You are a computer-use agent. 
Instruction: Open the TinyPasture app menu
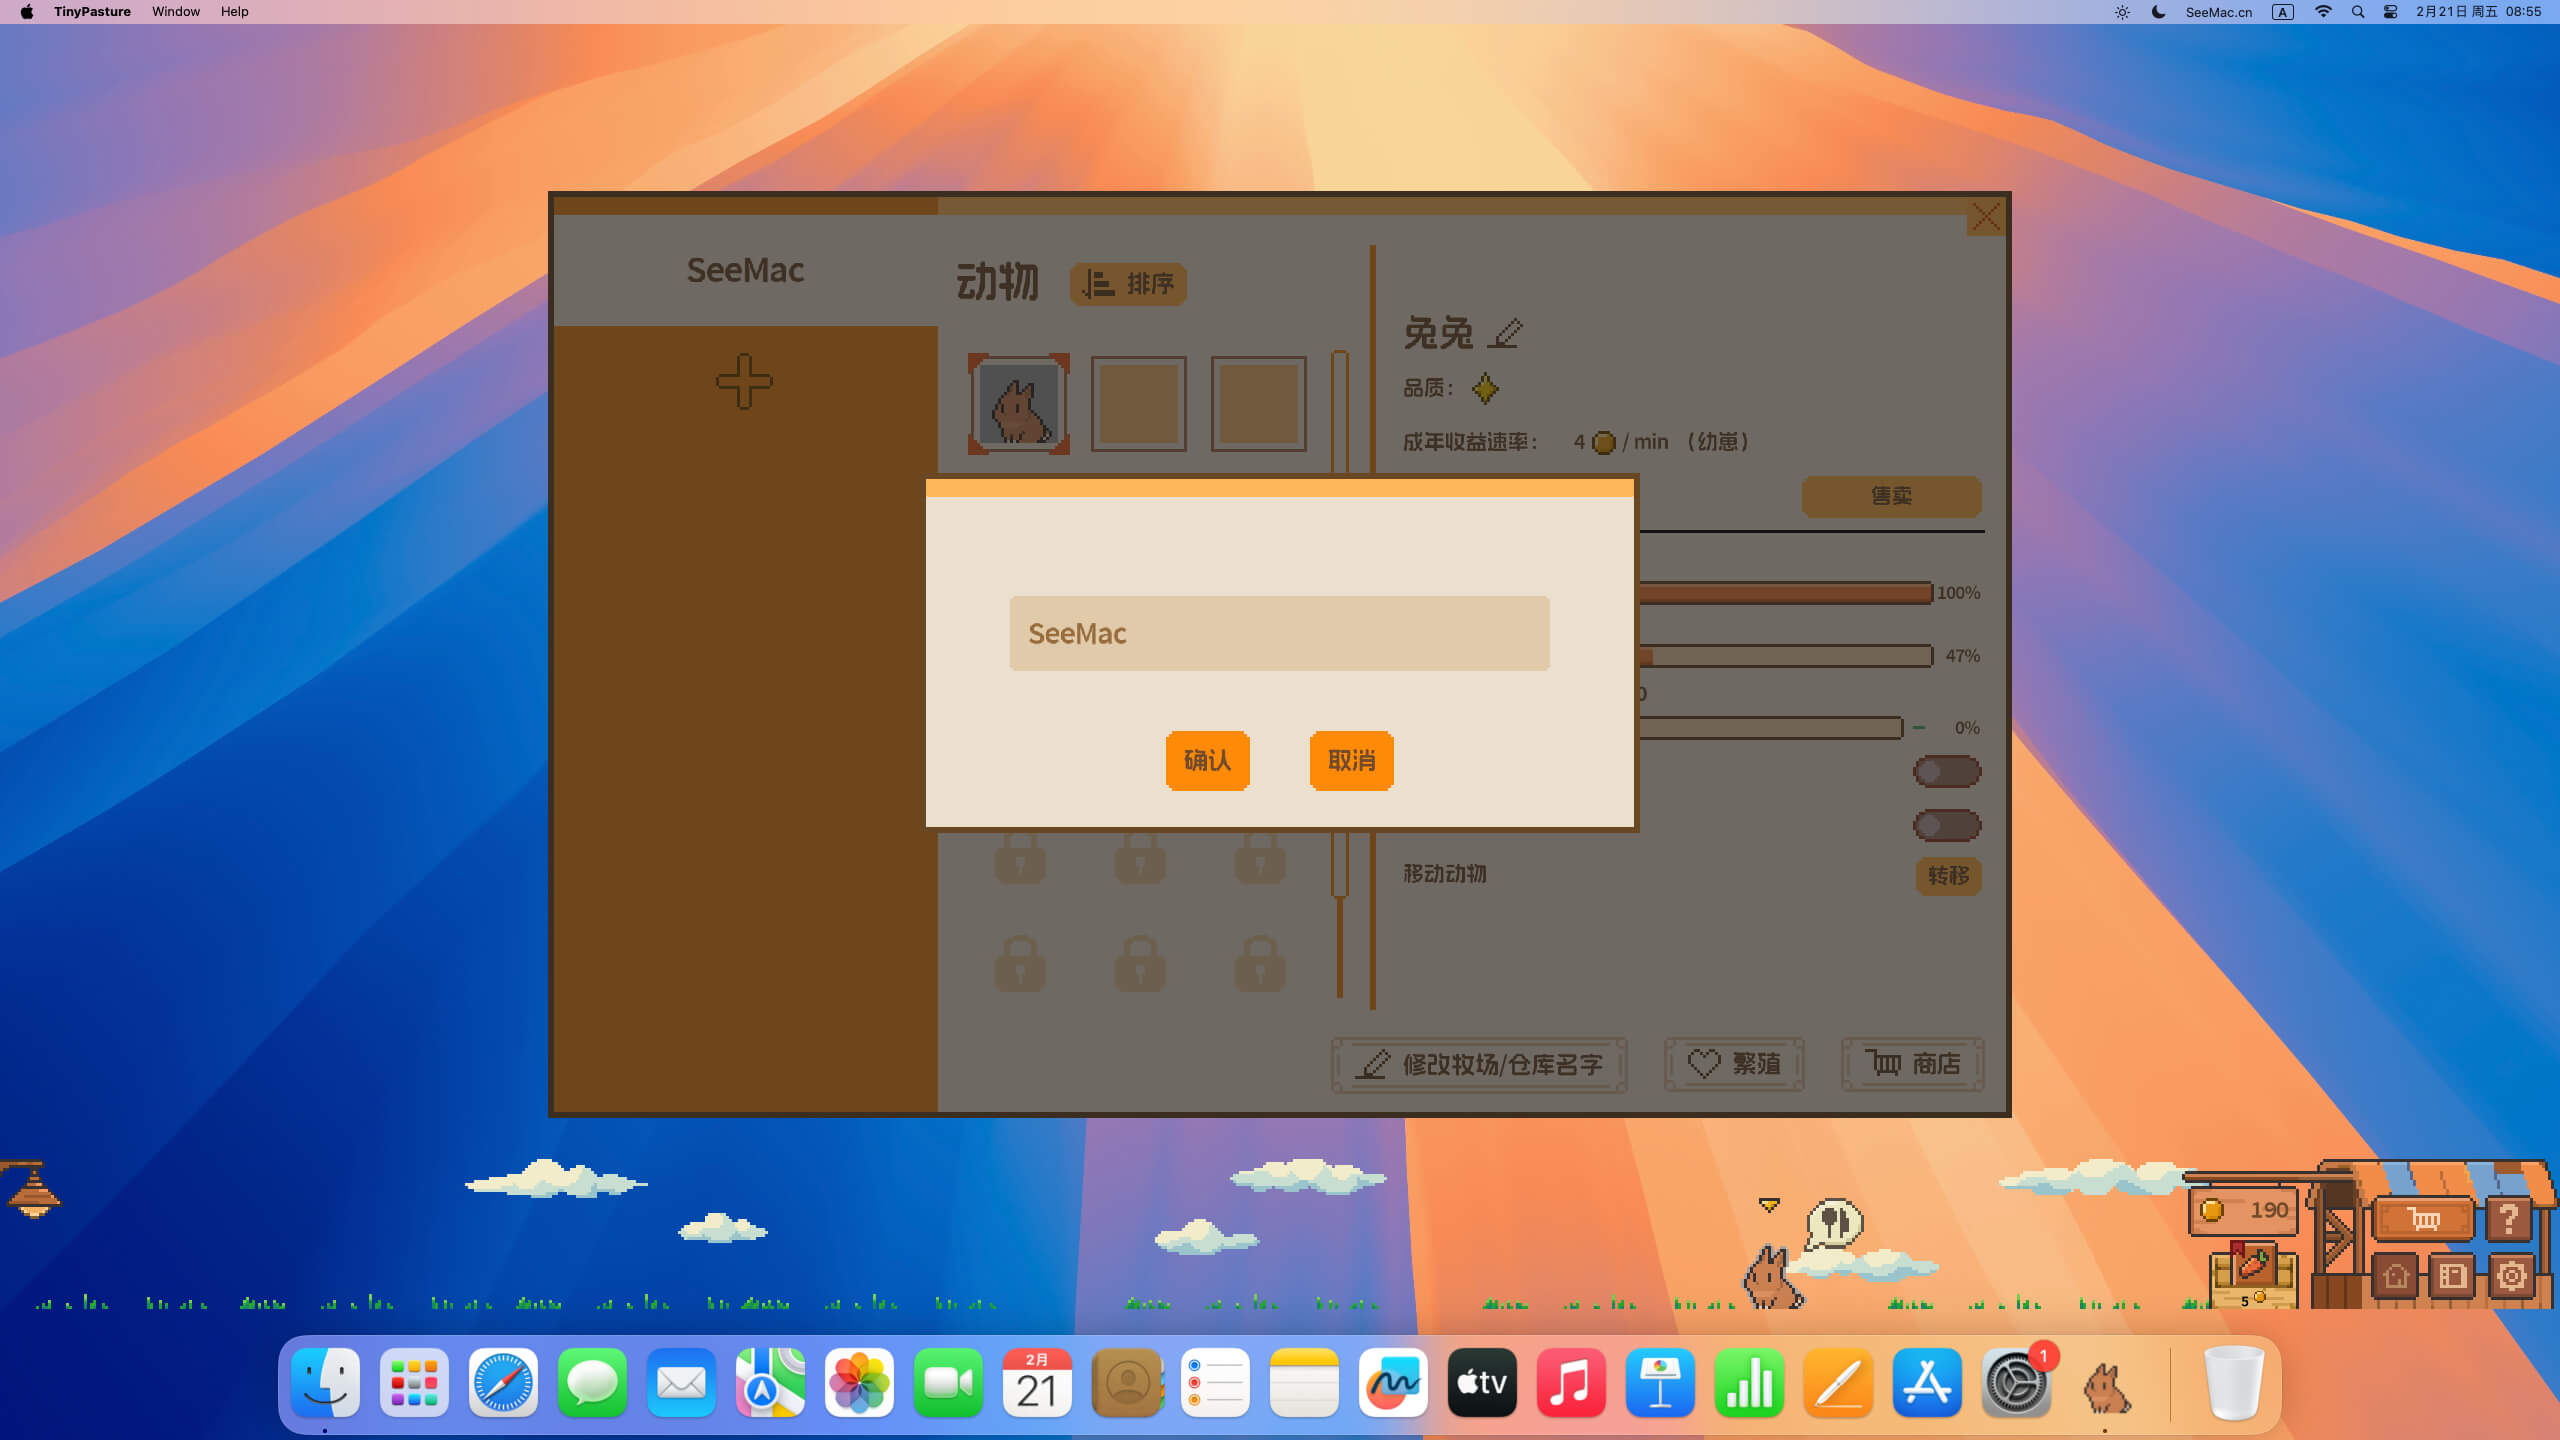click(x=92, y=12)
